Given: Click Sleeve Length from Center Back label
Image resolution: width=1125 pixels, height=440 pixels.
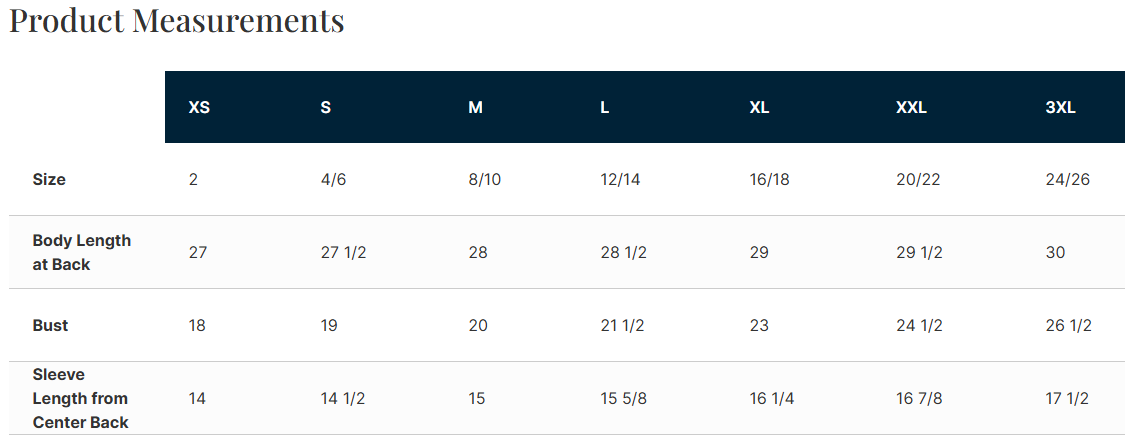Looking at the screenshot, I should point(80,398).
